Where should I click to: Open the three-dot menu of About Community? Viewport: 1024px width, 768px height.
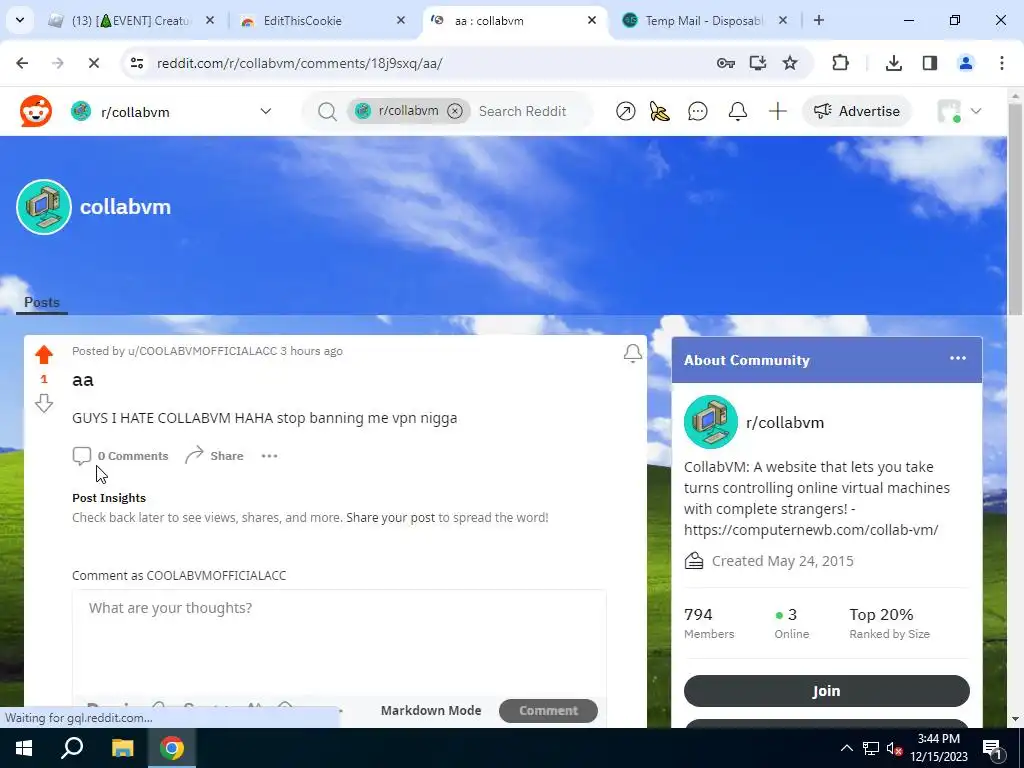957,358
